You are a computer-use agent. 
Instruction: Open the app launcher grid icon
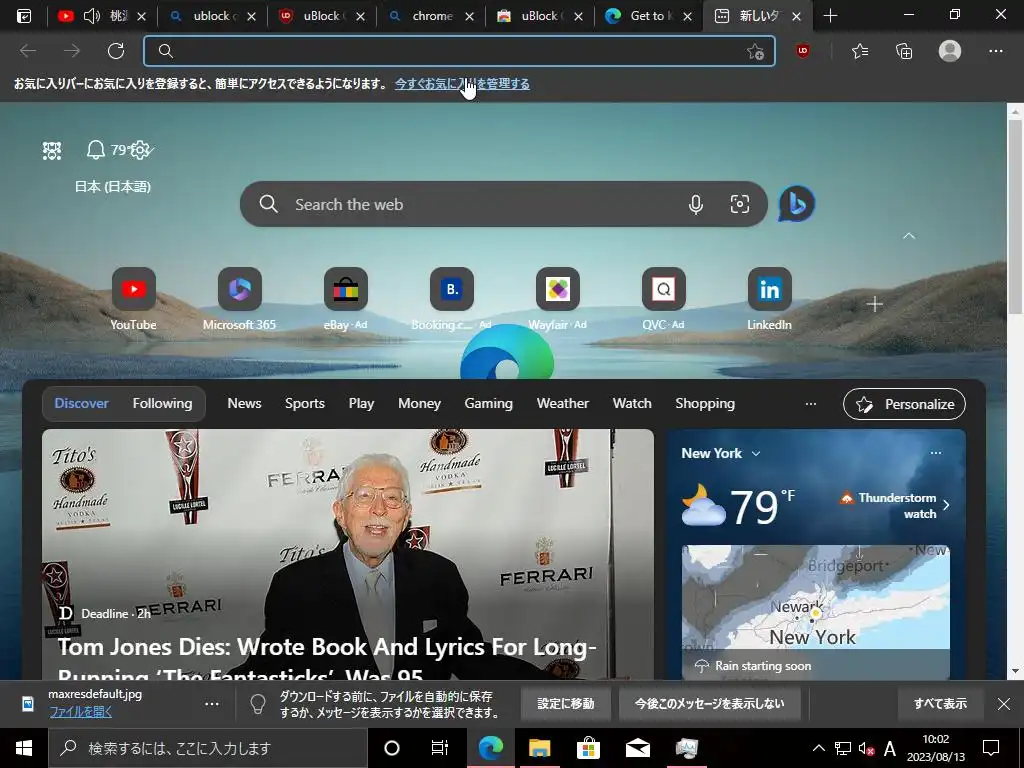click(x=52, y=151)
